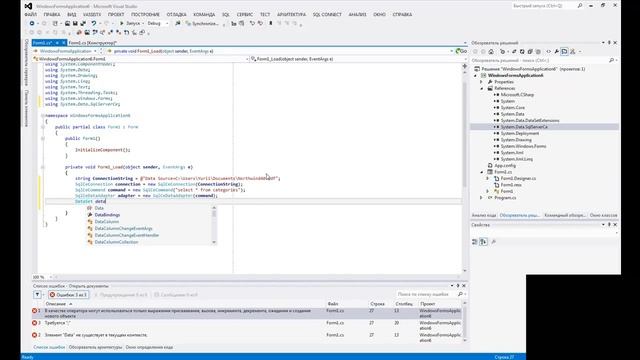Click the Navigate Backward toolbar icon

click(32, 24)
